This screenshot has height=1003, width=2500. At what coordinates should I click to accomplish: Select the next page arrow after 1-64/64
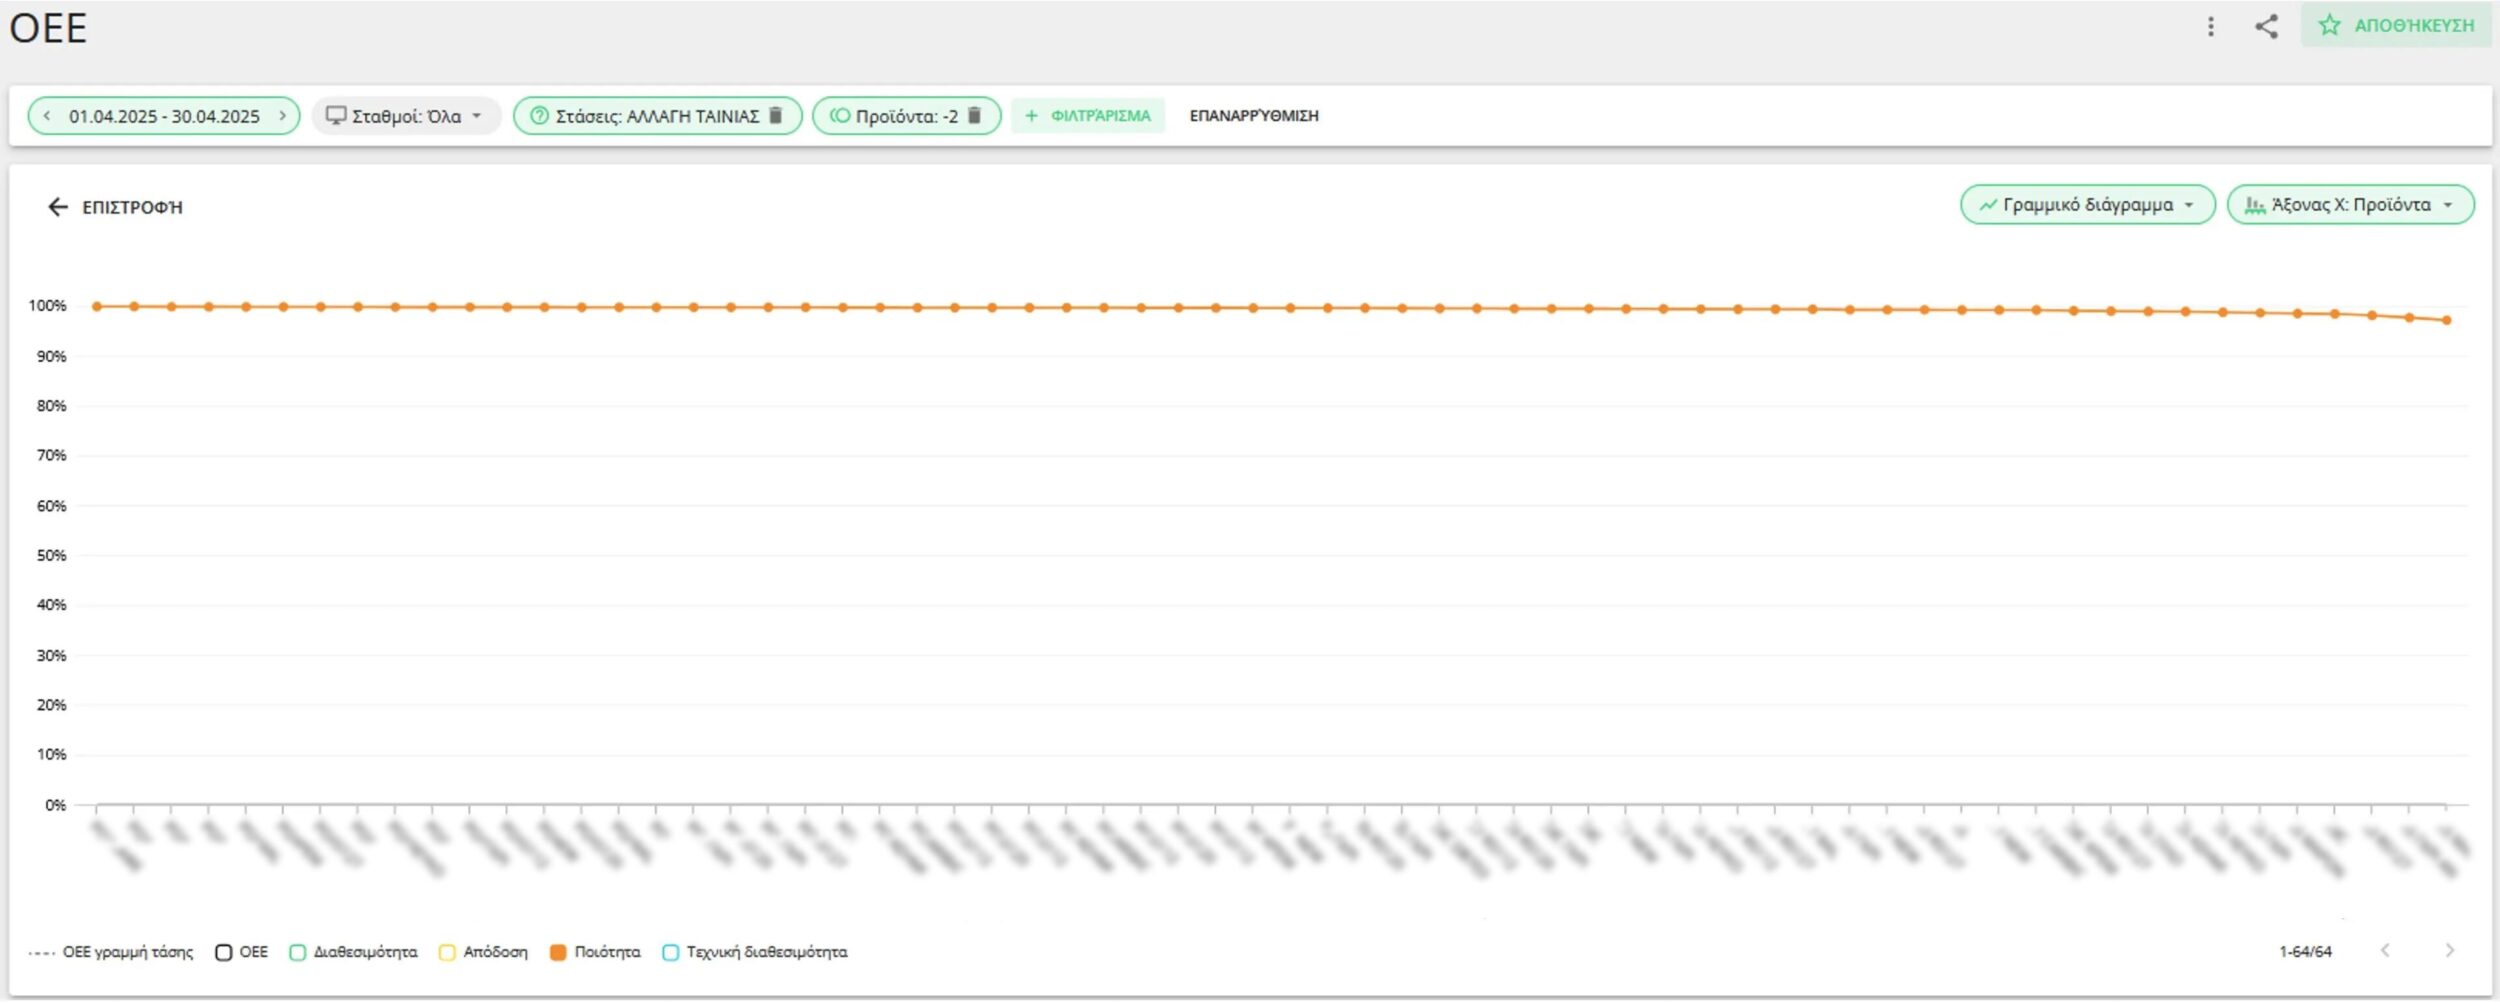click(x=2452, y=952)
